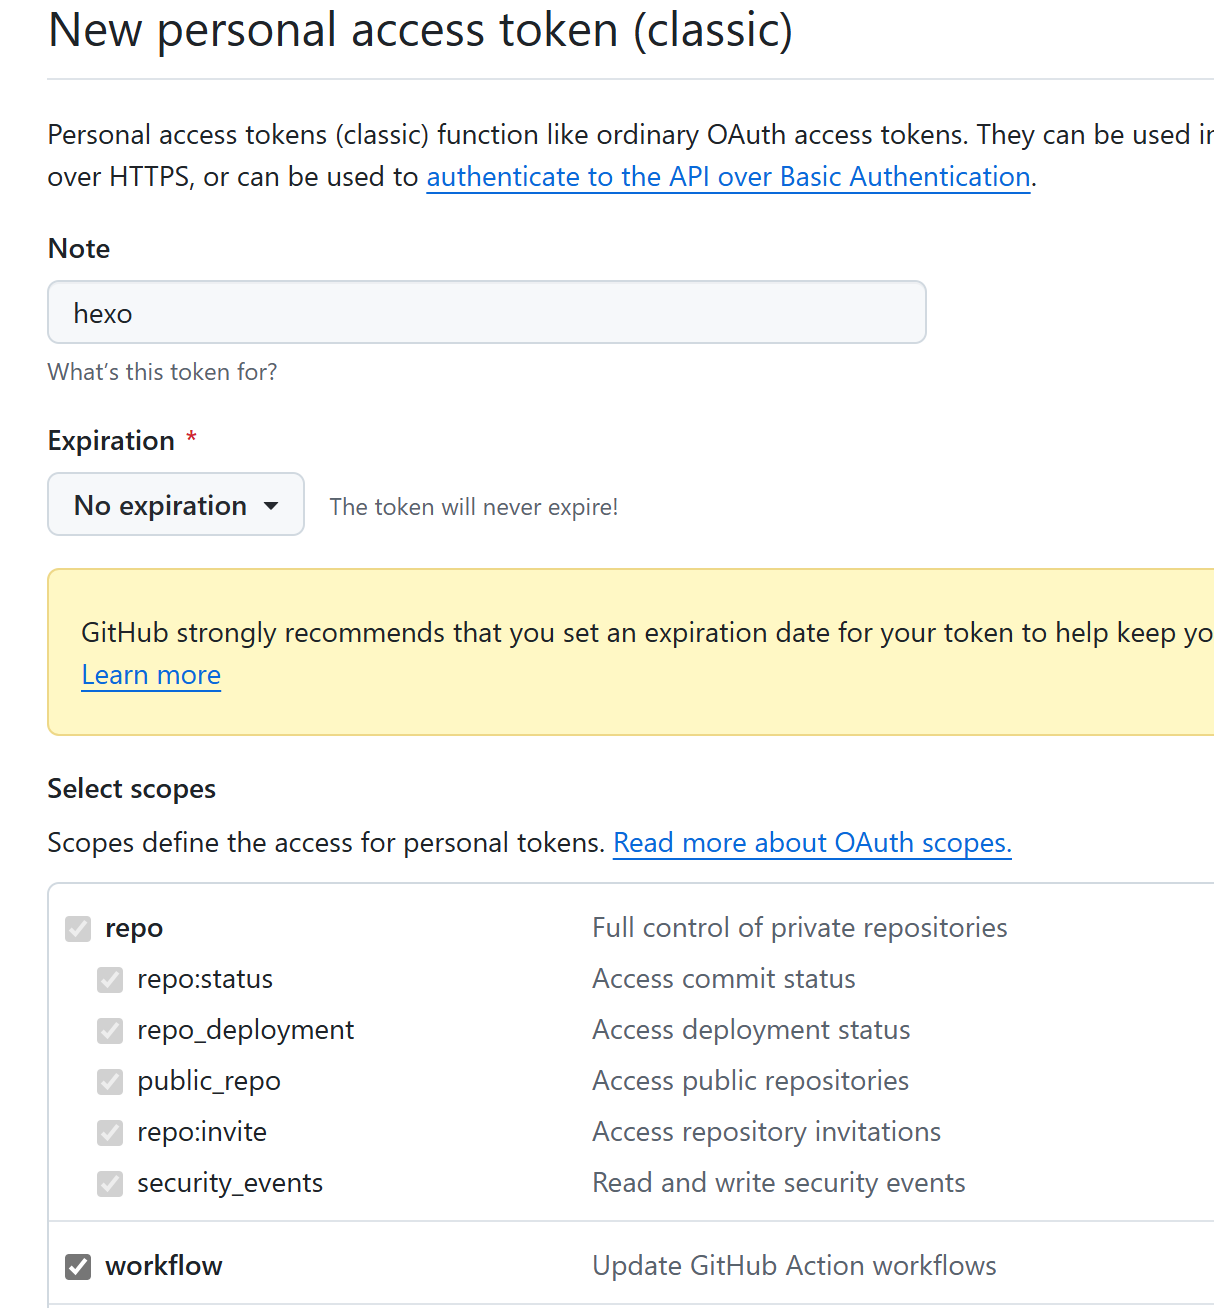1214x1308 pixels.
Task: Click the repo:invite scope label
Action: coord(202,1132)
